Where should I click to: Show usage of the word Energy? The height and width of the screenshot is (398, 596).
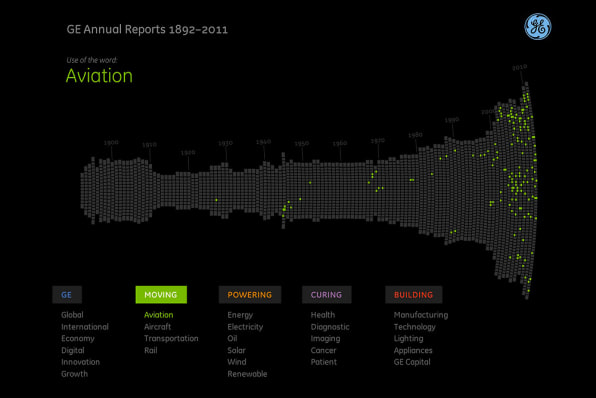click(240, 315)
